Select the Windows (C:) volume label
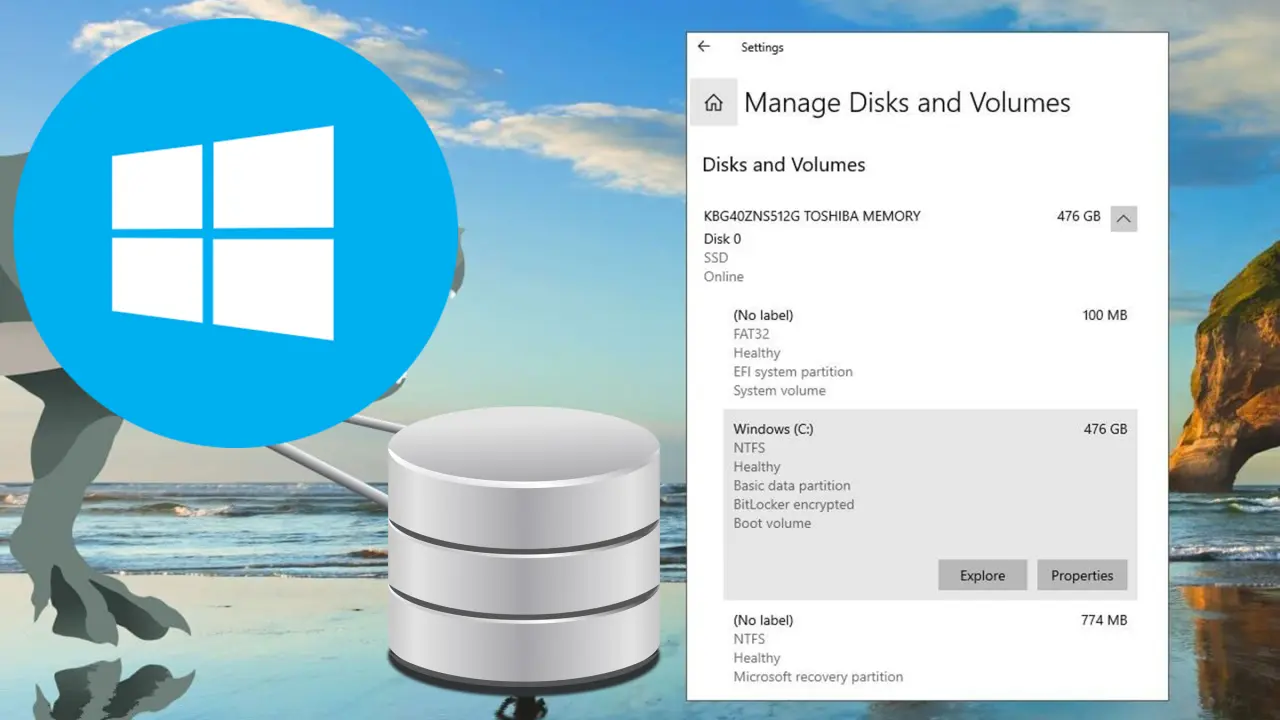 point(773,429)
